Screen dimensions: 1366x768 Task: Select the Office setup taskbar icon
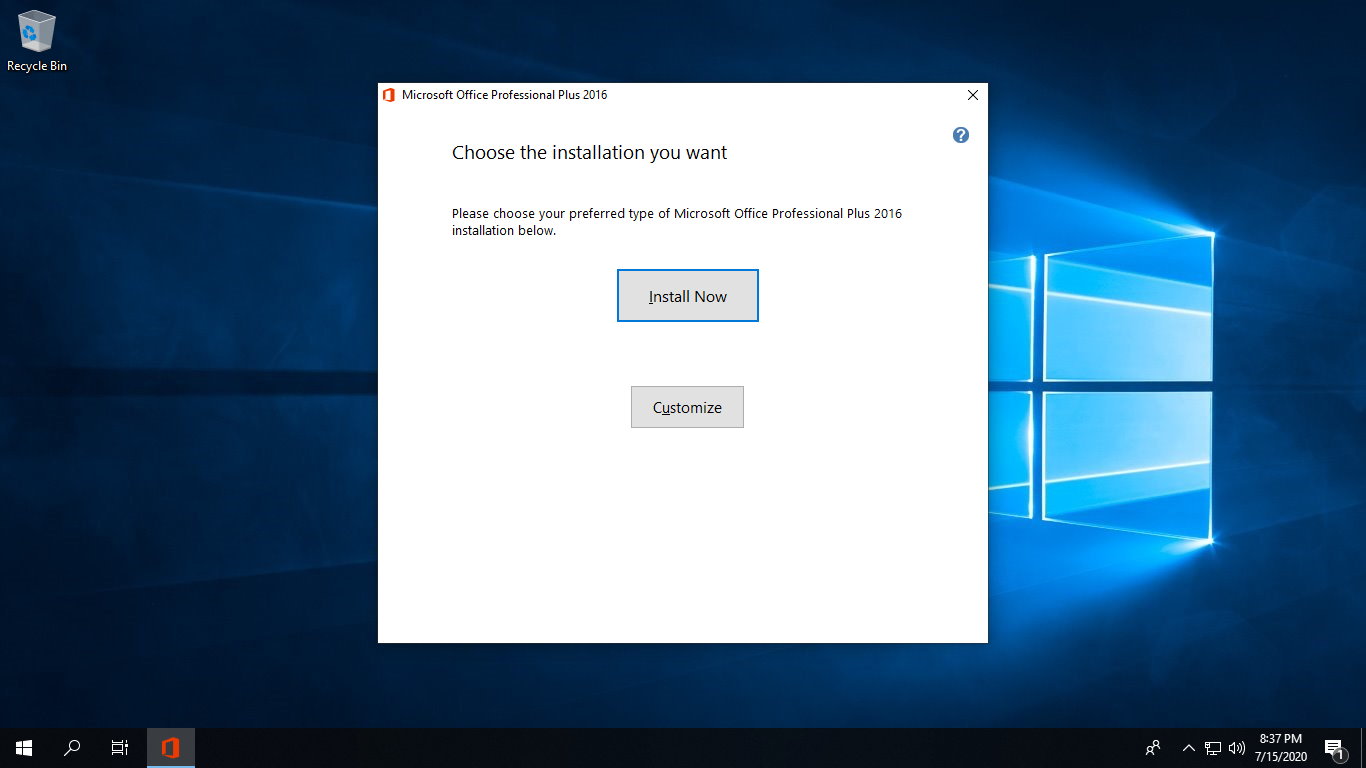(171, 747)
